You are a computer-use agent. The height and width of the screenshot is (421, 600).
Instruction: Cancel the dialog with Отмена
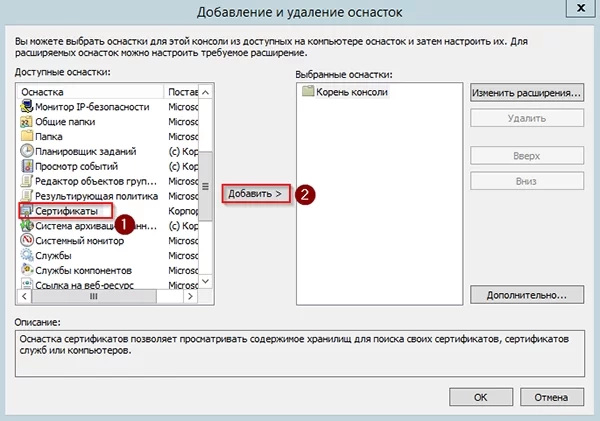pyautogui.click(x=548, y=397)
